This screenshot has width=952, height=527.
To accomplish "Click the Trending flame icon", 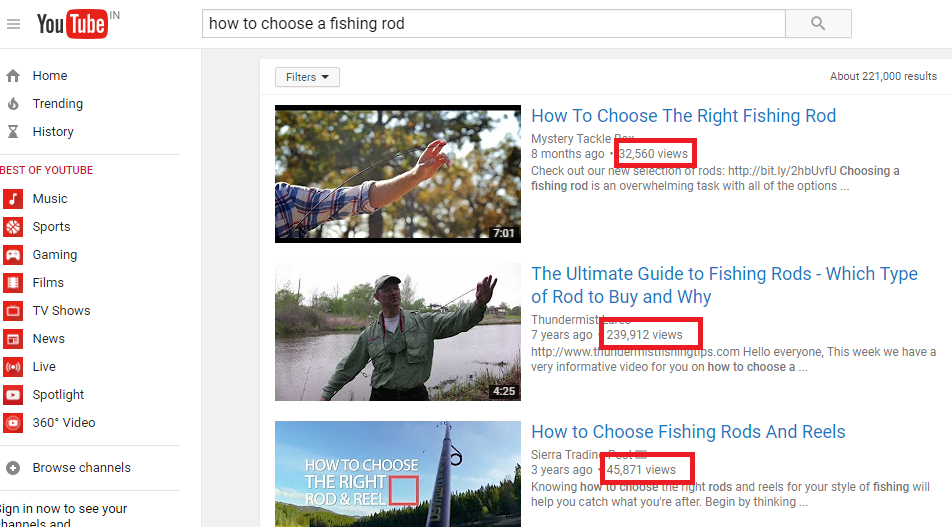I will pos(13,104).
